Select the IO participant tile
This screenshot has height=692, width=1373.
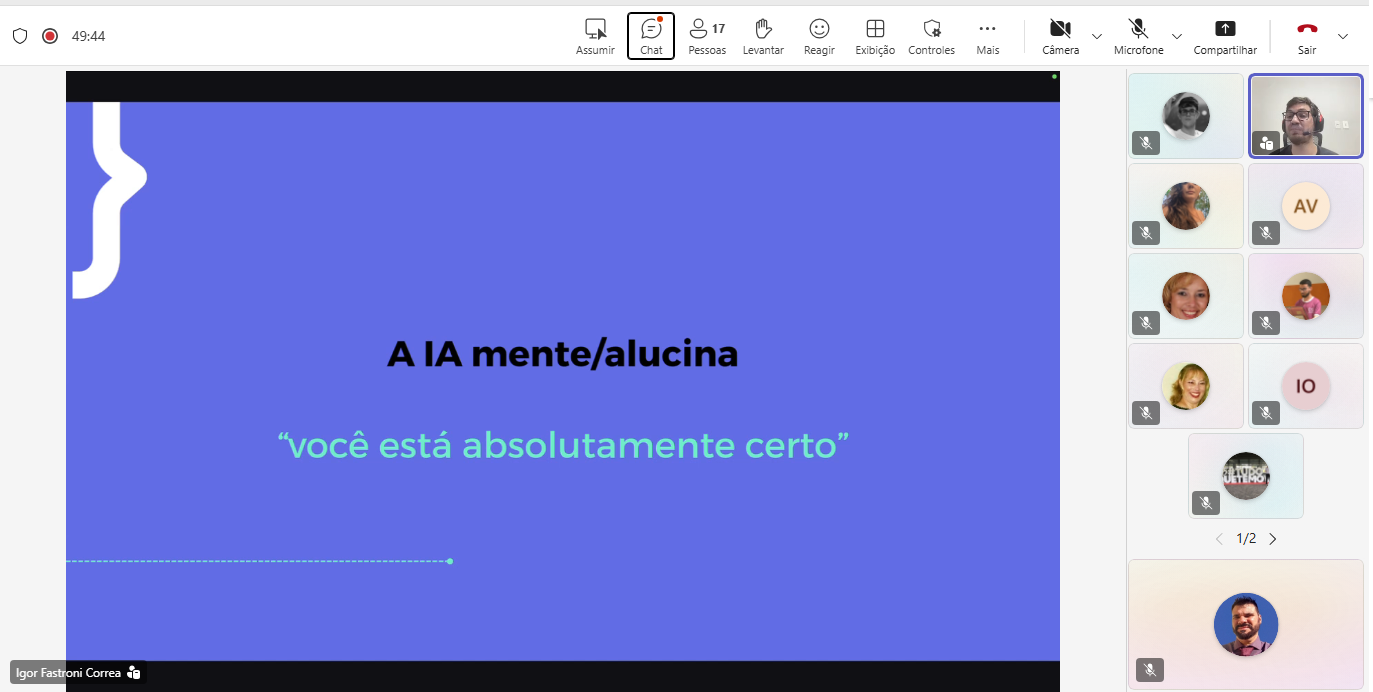[1305, 386]
